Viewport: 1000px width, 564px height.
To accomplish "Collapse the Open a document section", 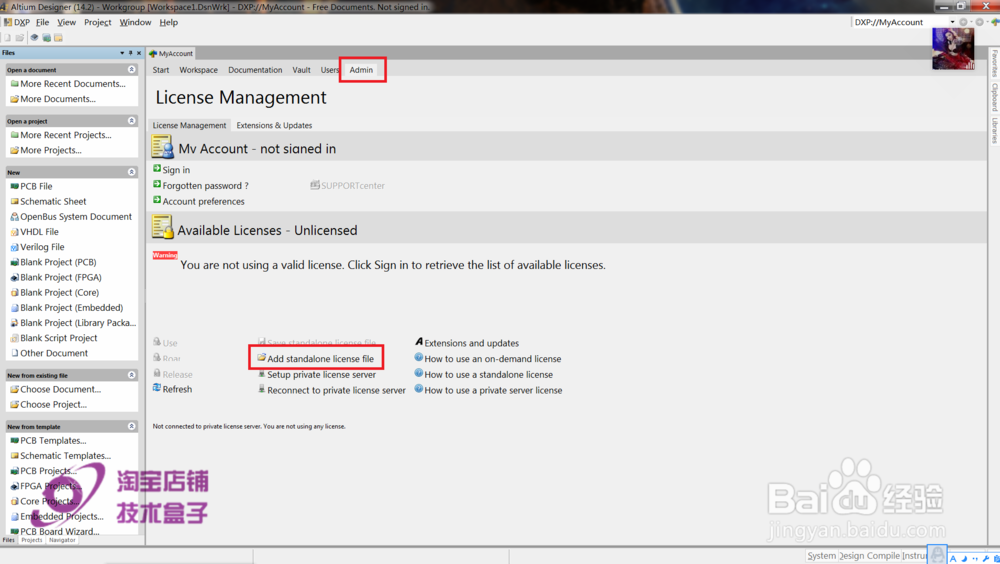I will point(131,70).
